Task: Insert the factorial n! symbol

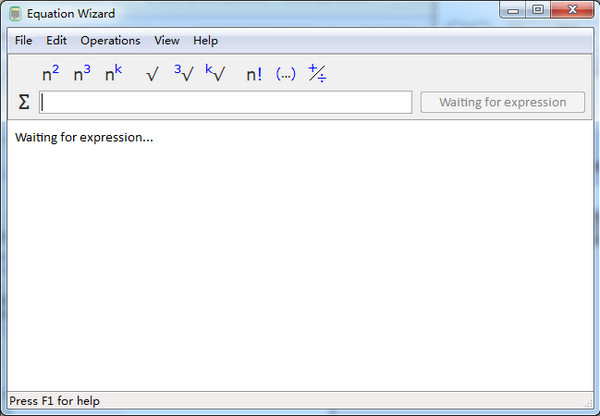Action: pyautogui.click(x=254, y=74)
